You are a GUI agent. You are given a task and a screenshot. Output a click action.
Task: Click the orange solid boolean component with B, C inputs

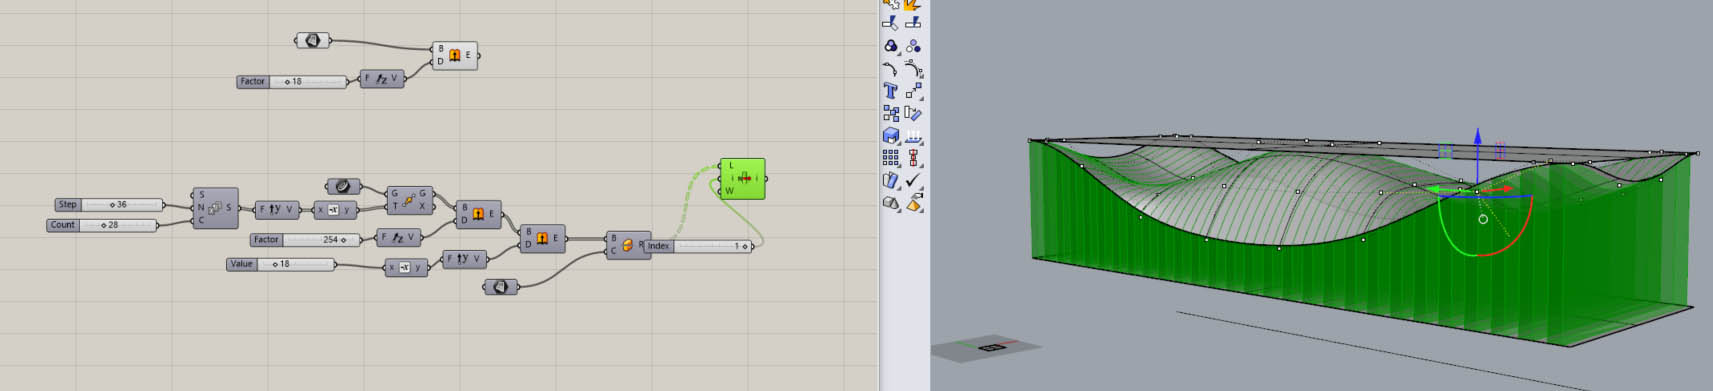(627, 245)
